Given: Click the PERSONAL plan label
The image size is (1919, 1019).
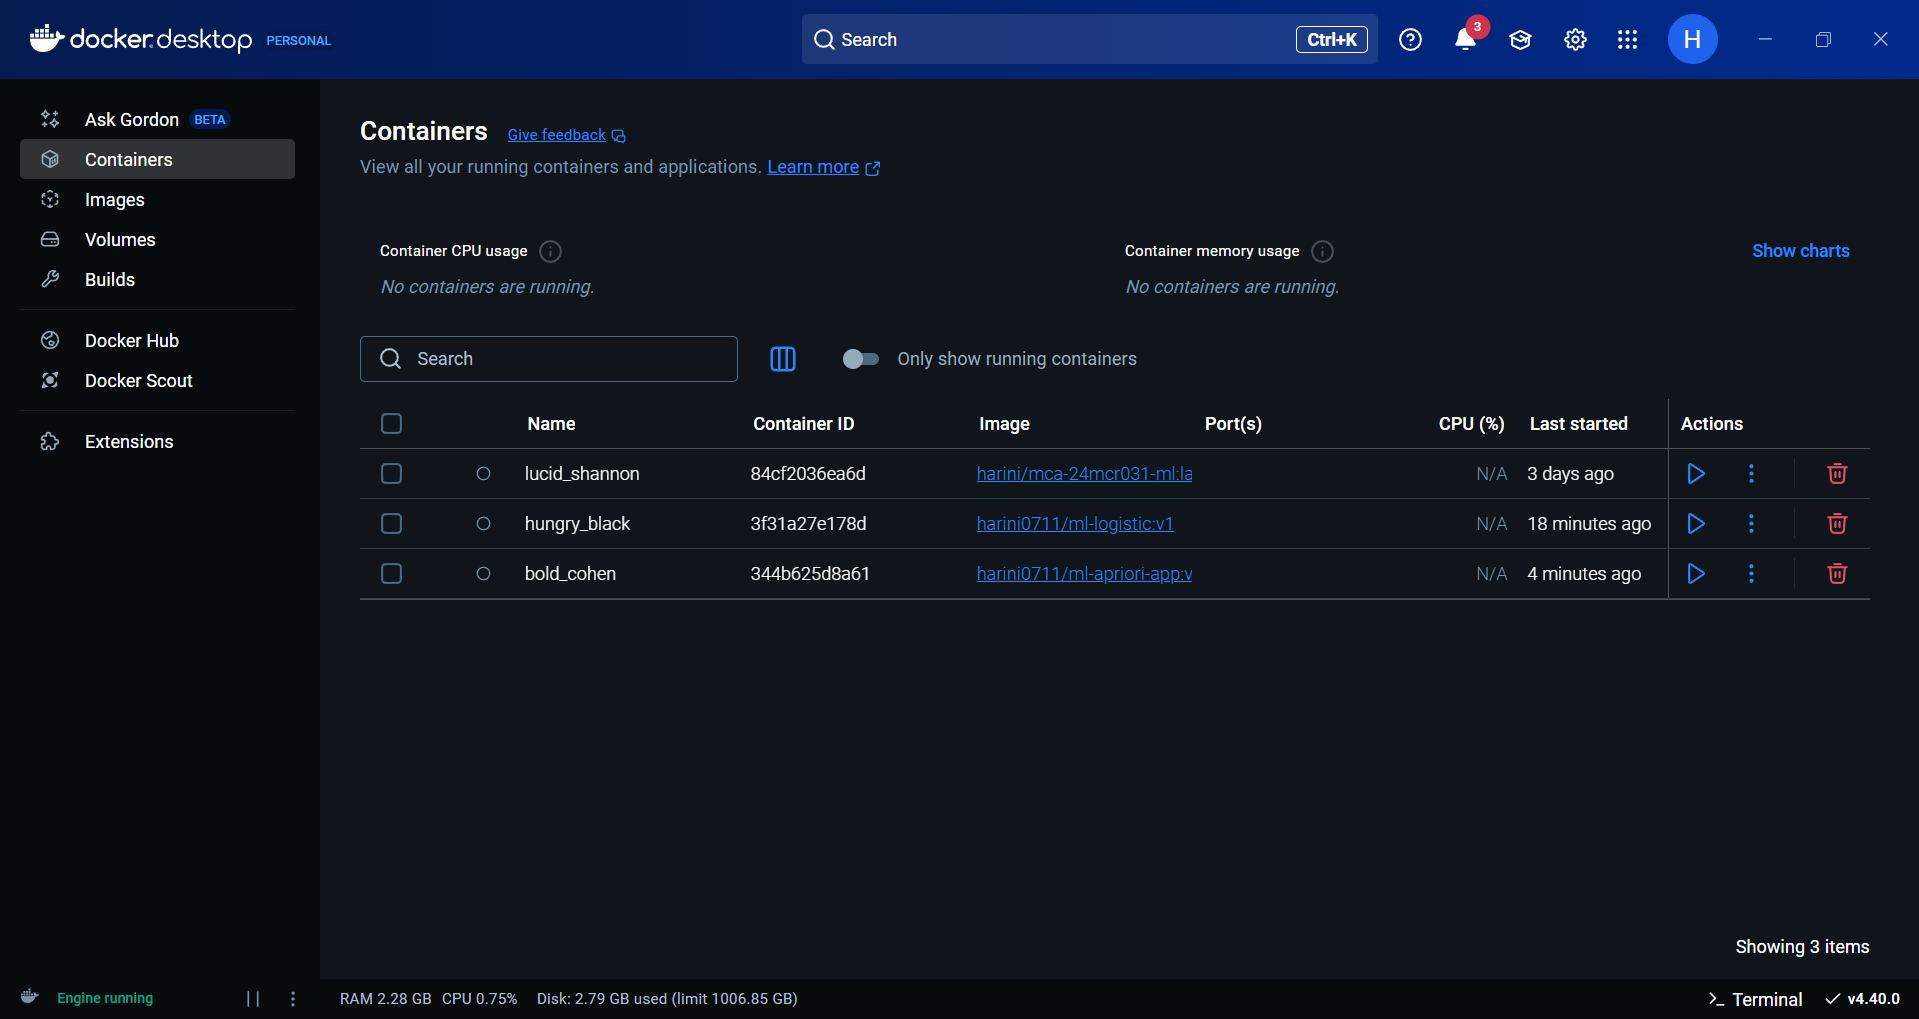Looking at the screenshot, I should point(298,41).
